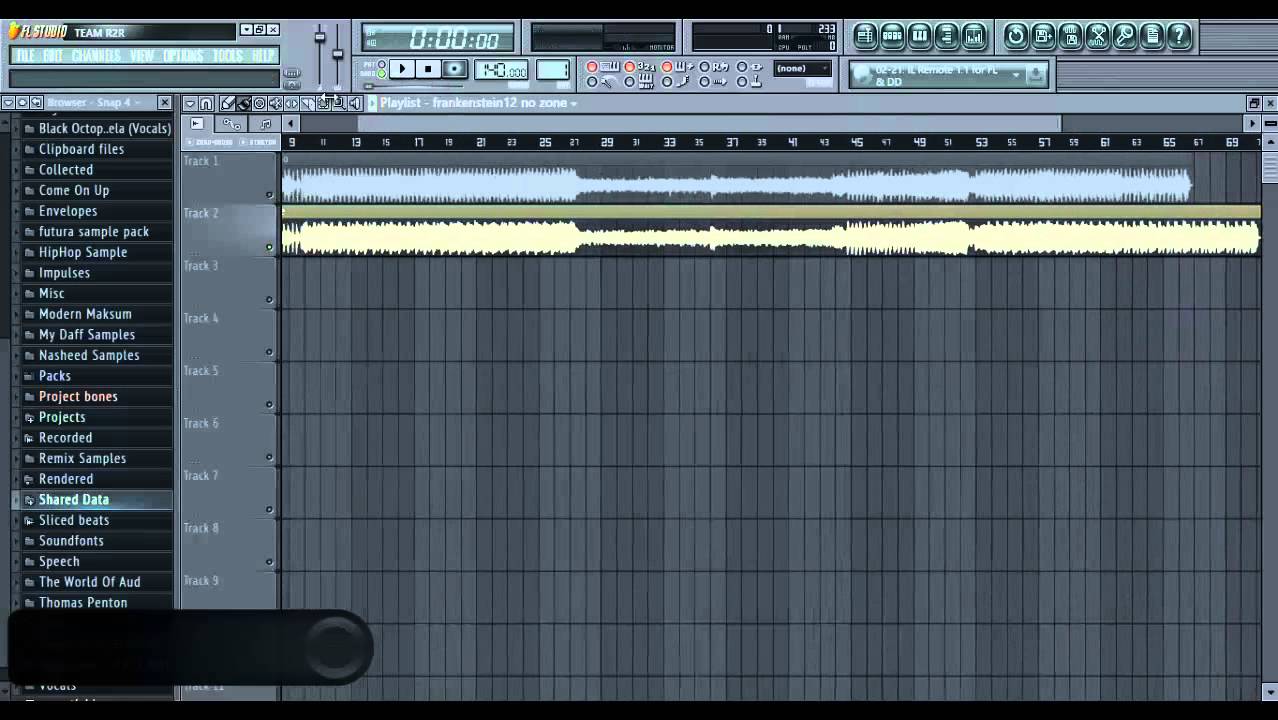The image size is (1278, 720).
Task: Click the Help question mark icon
Action: click(x=1178, y=37)
